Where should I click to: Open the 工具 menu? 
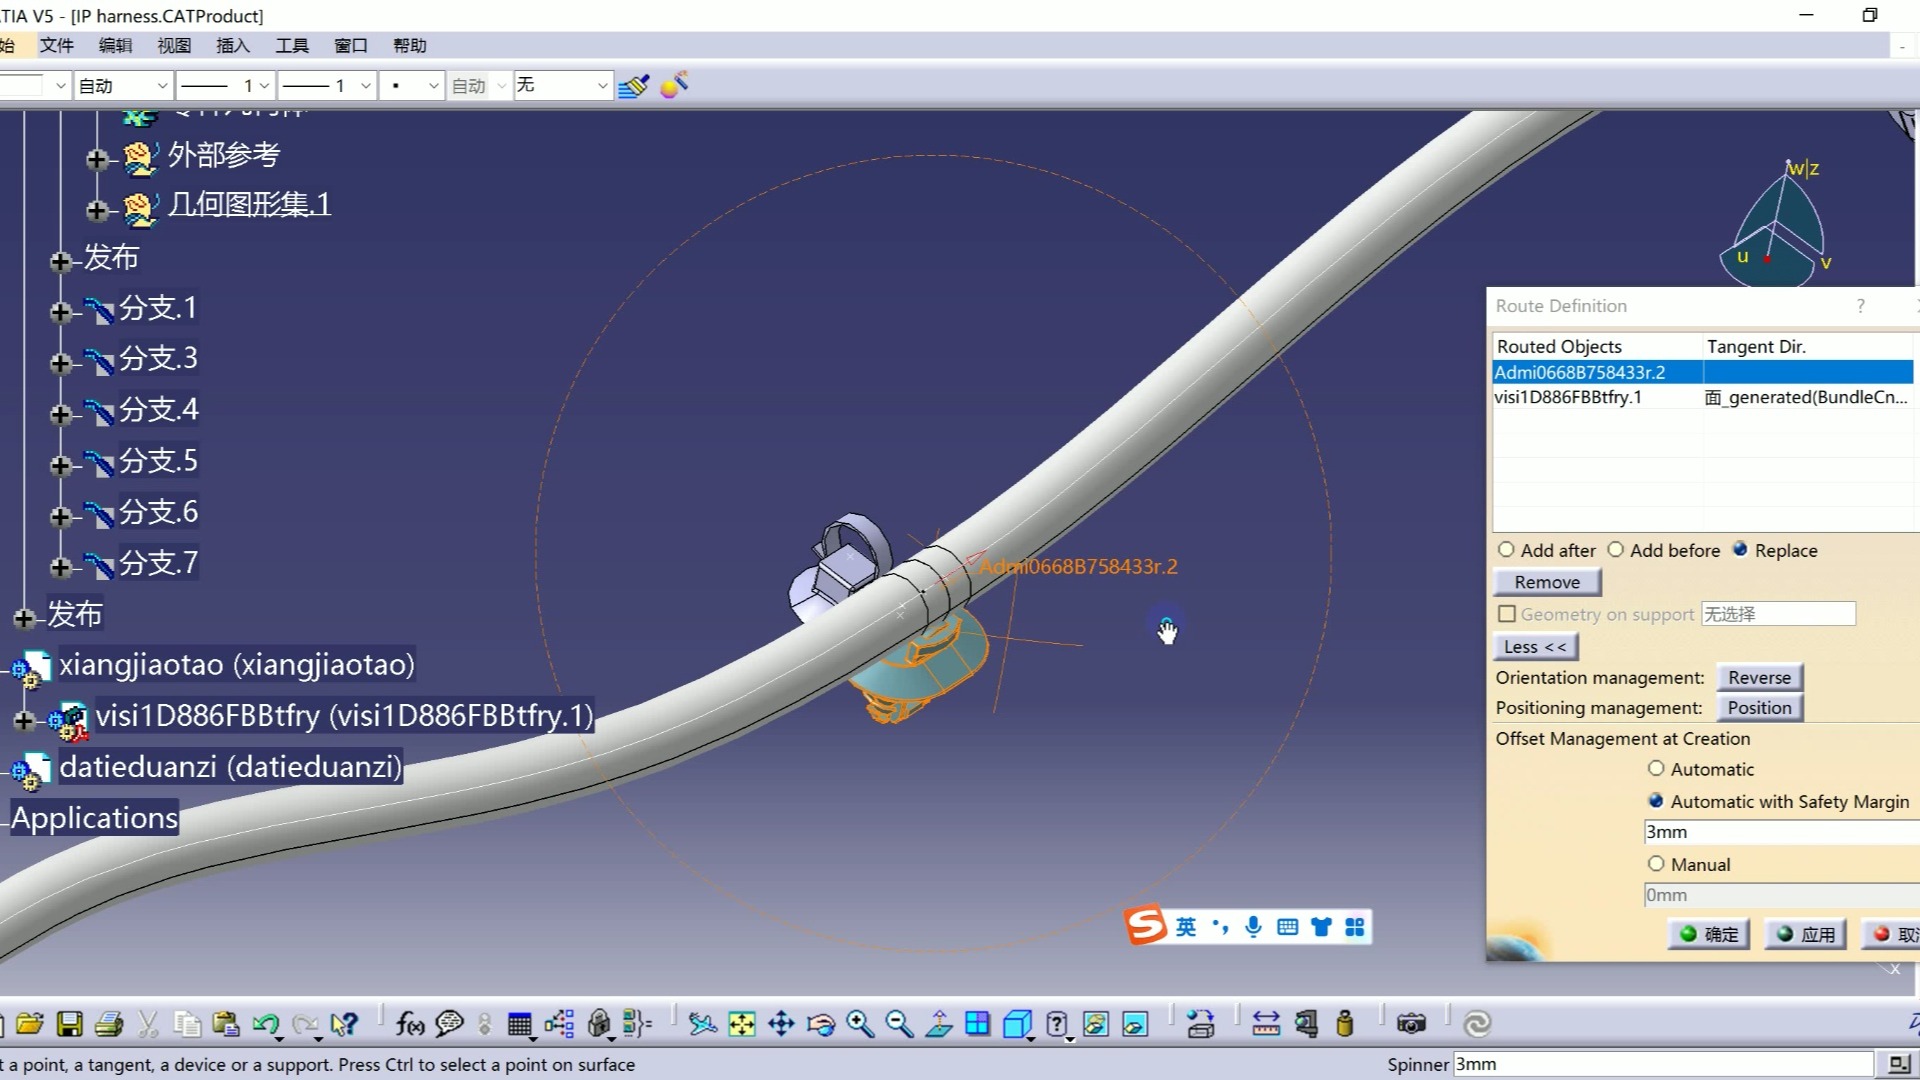[x=292, y=45]
